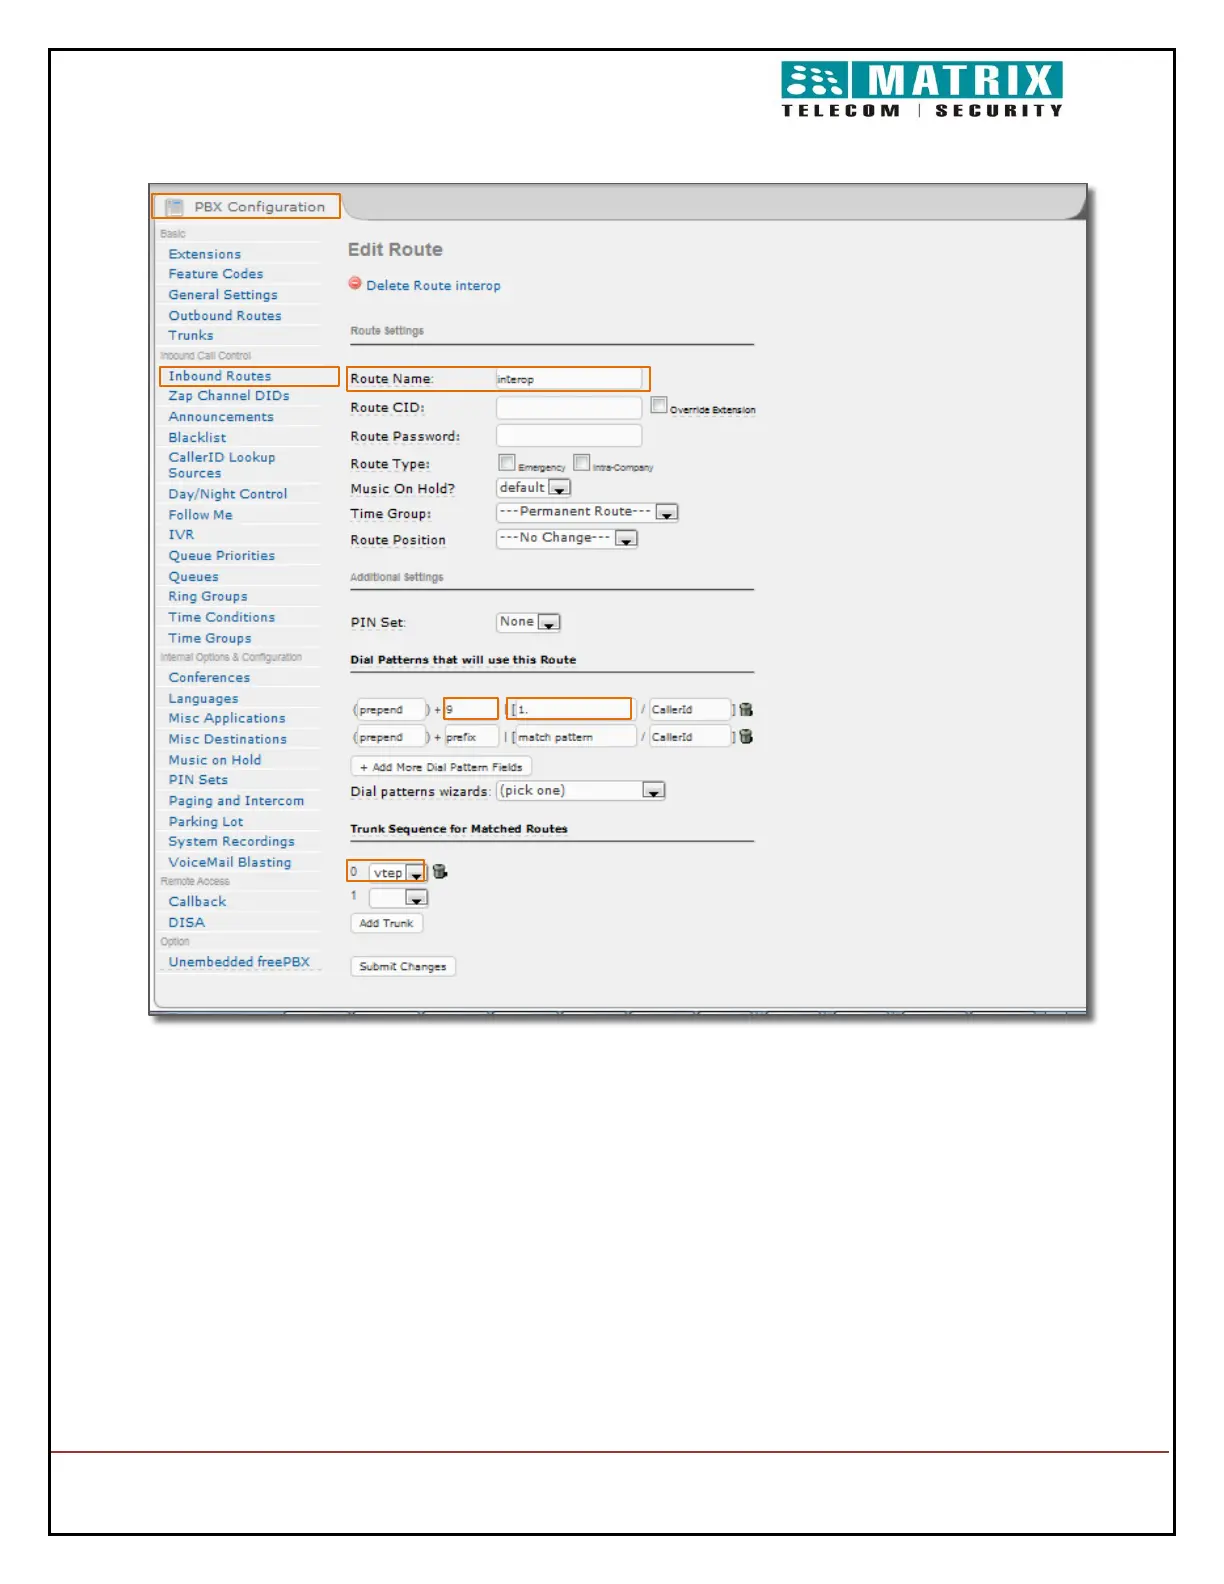The width and height of the screenshot is (1224, 1584).
Task: Click the PBX Configuration tab icon
Action: 174,207
